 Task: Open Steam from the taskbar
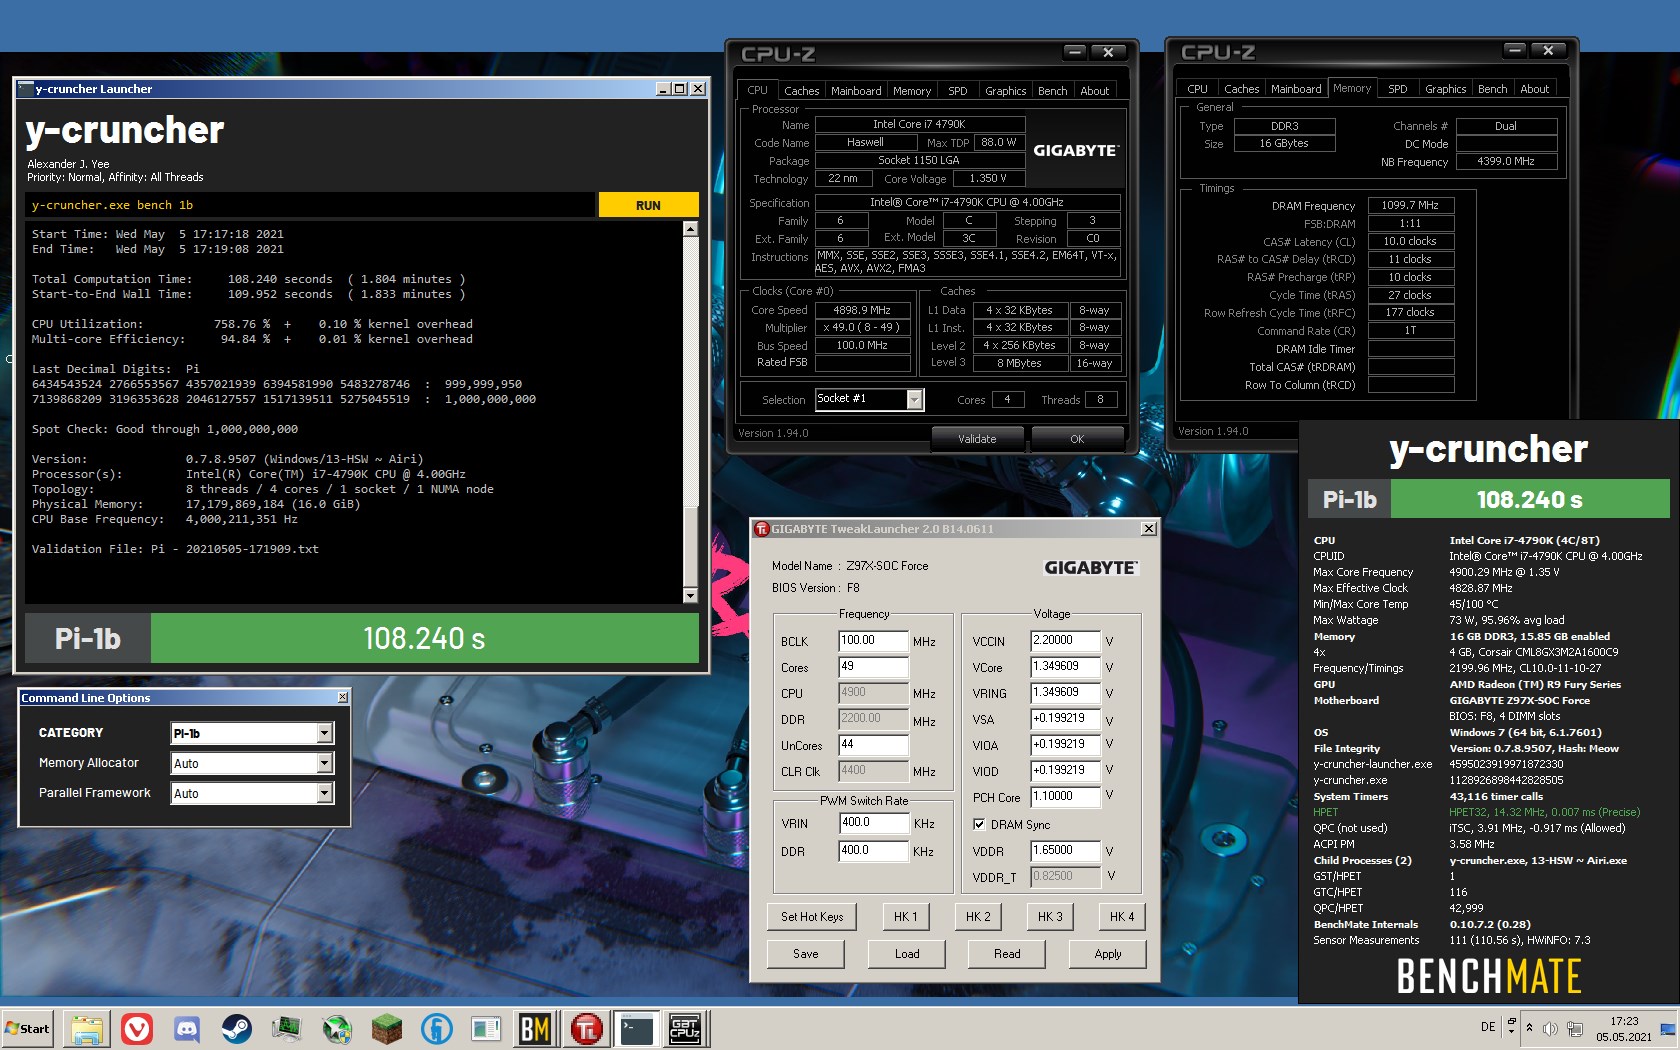coord(237,1029)
